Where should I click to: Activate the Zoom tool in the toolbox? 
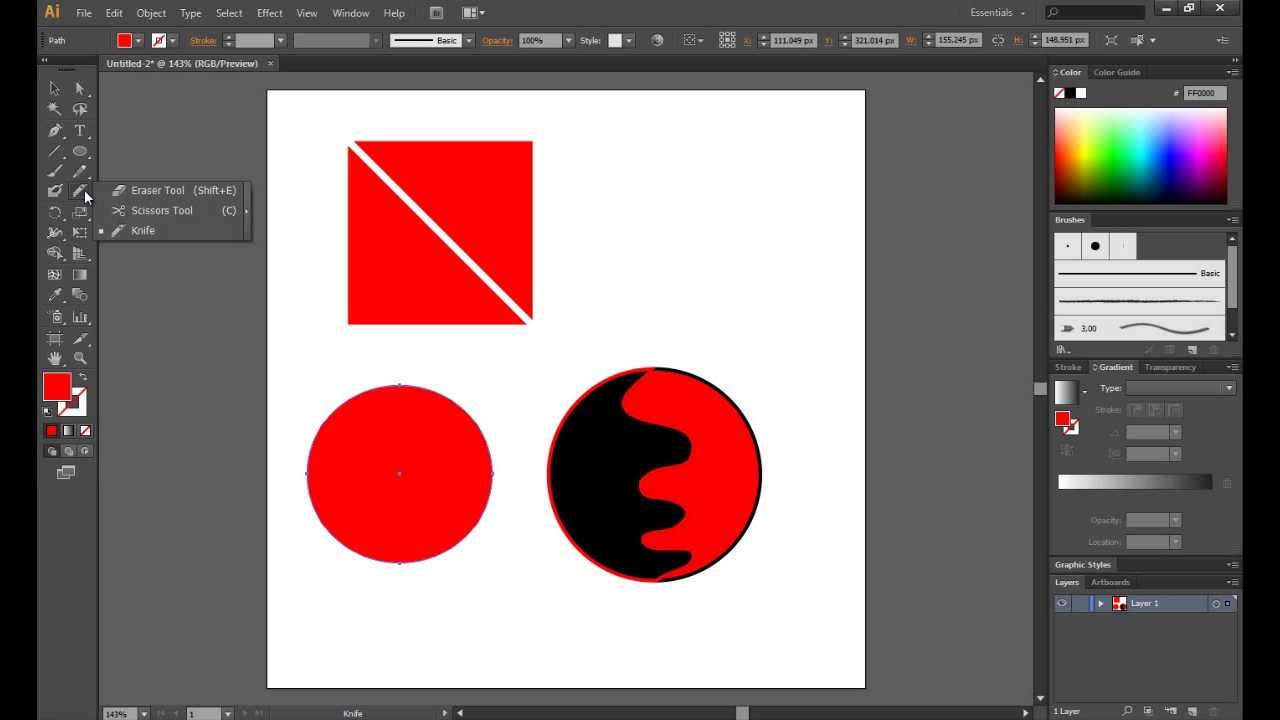(x=80, y=358)
